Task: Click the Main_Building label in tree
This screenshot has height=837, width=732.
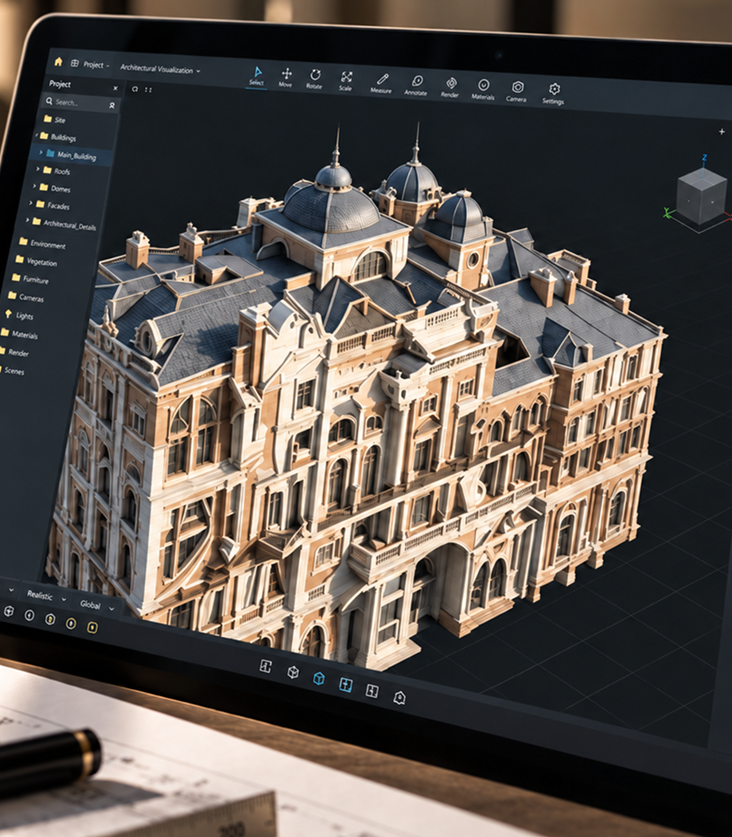Action: [77, 156]
